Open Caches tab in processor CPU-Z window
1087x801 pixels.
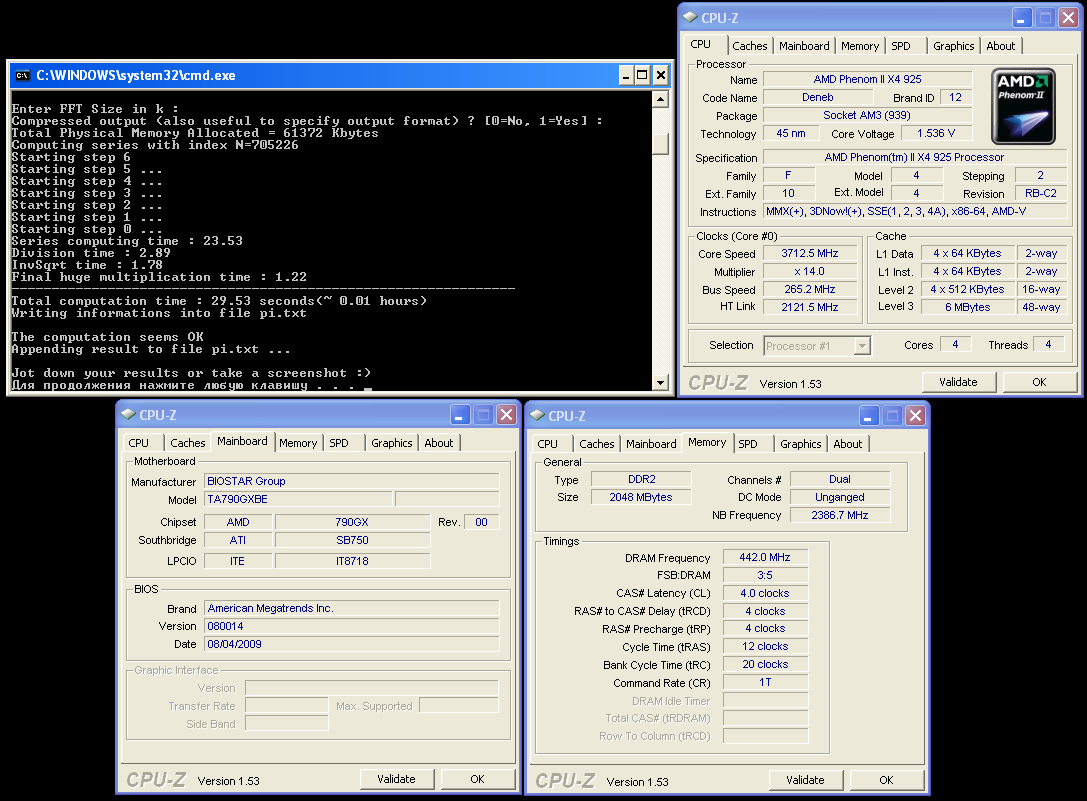click(x=749, y=46)
